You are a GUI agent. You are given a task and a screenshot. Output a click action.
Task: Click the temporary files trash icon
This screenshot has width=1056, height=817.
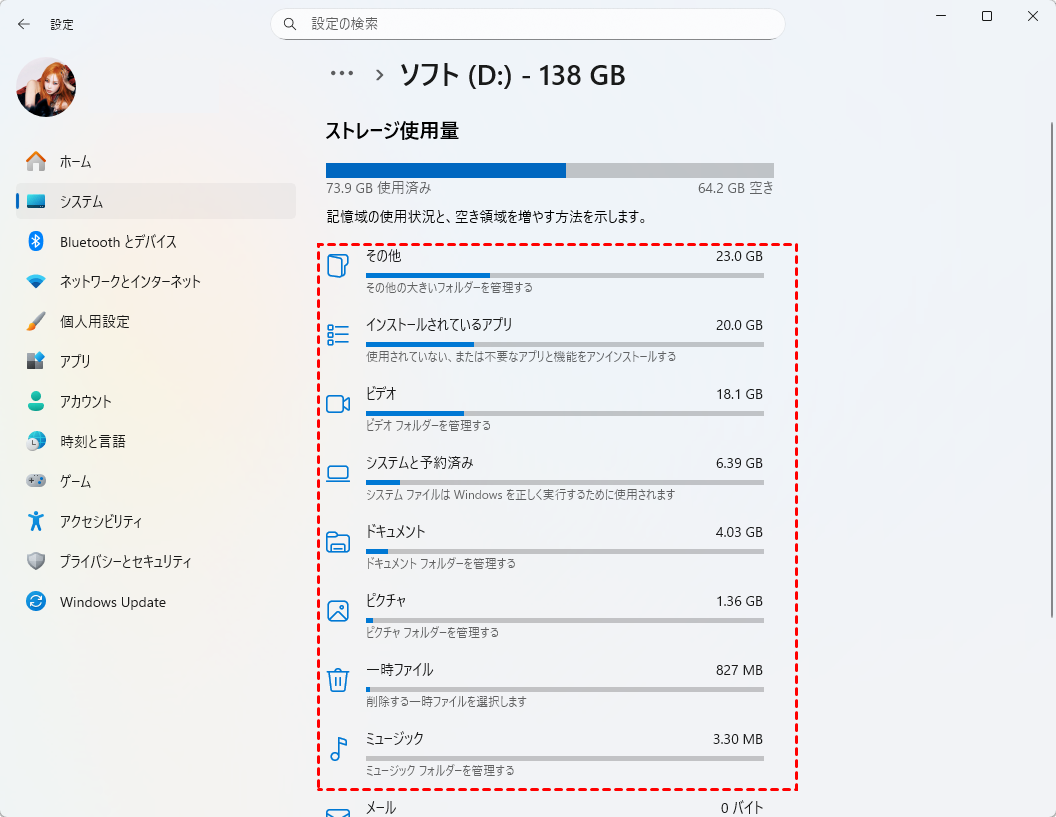338,681
